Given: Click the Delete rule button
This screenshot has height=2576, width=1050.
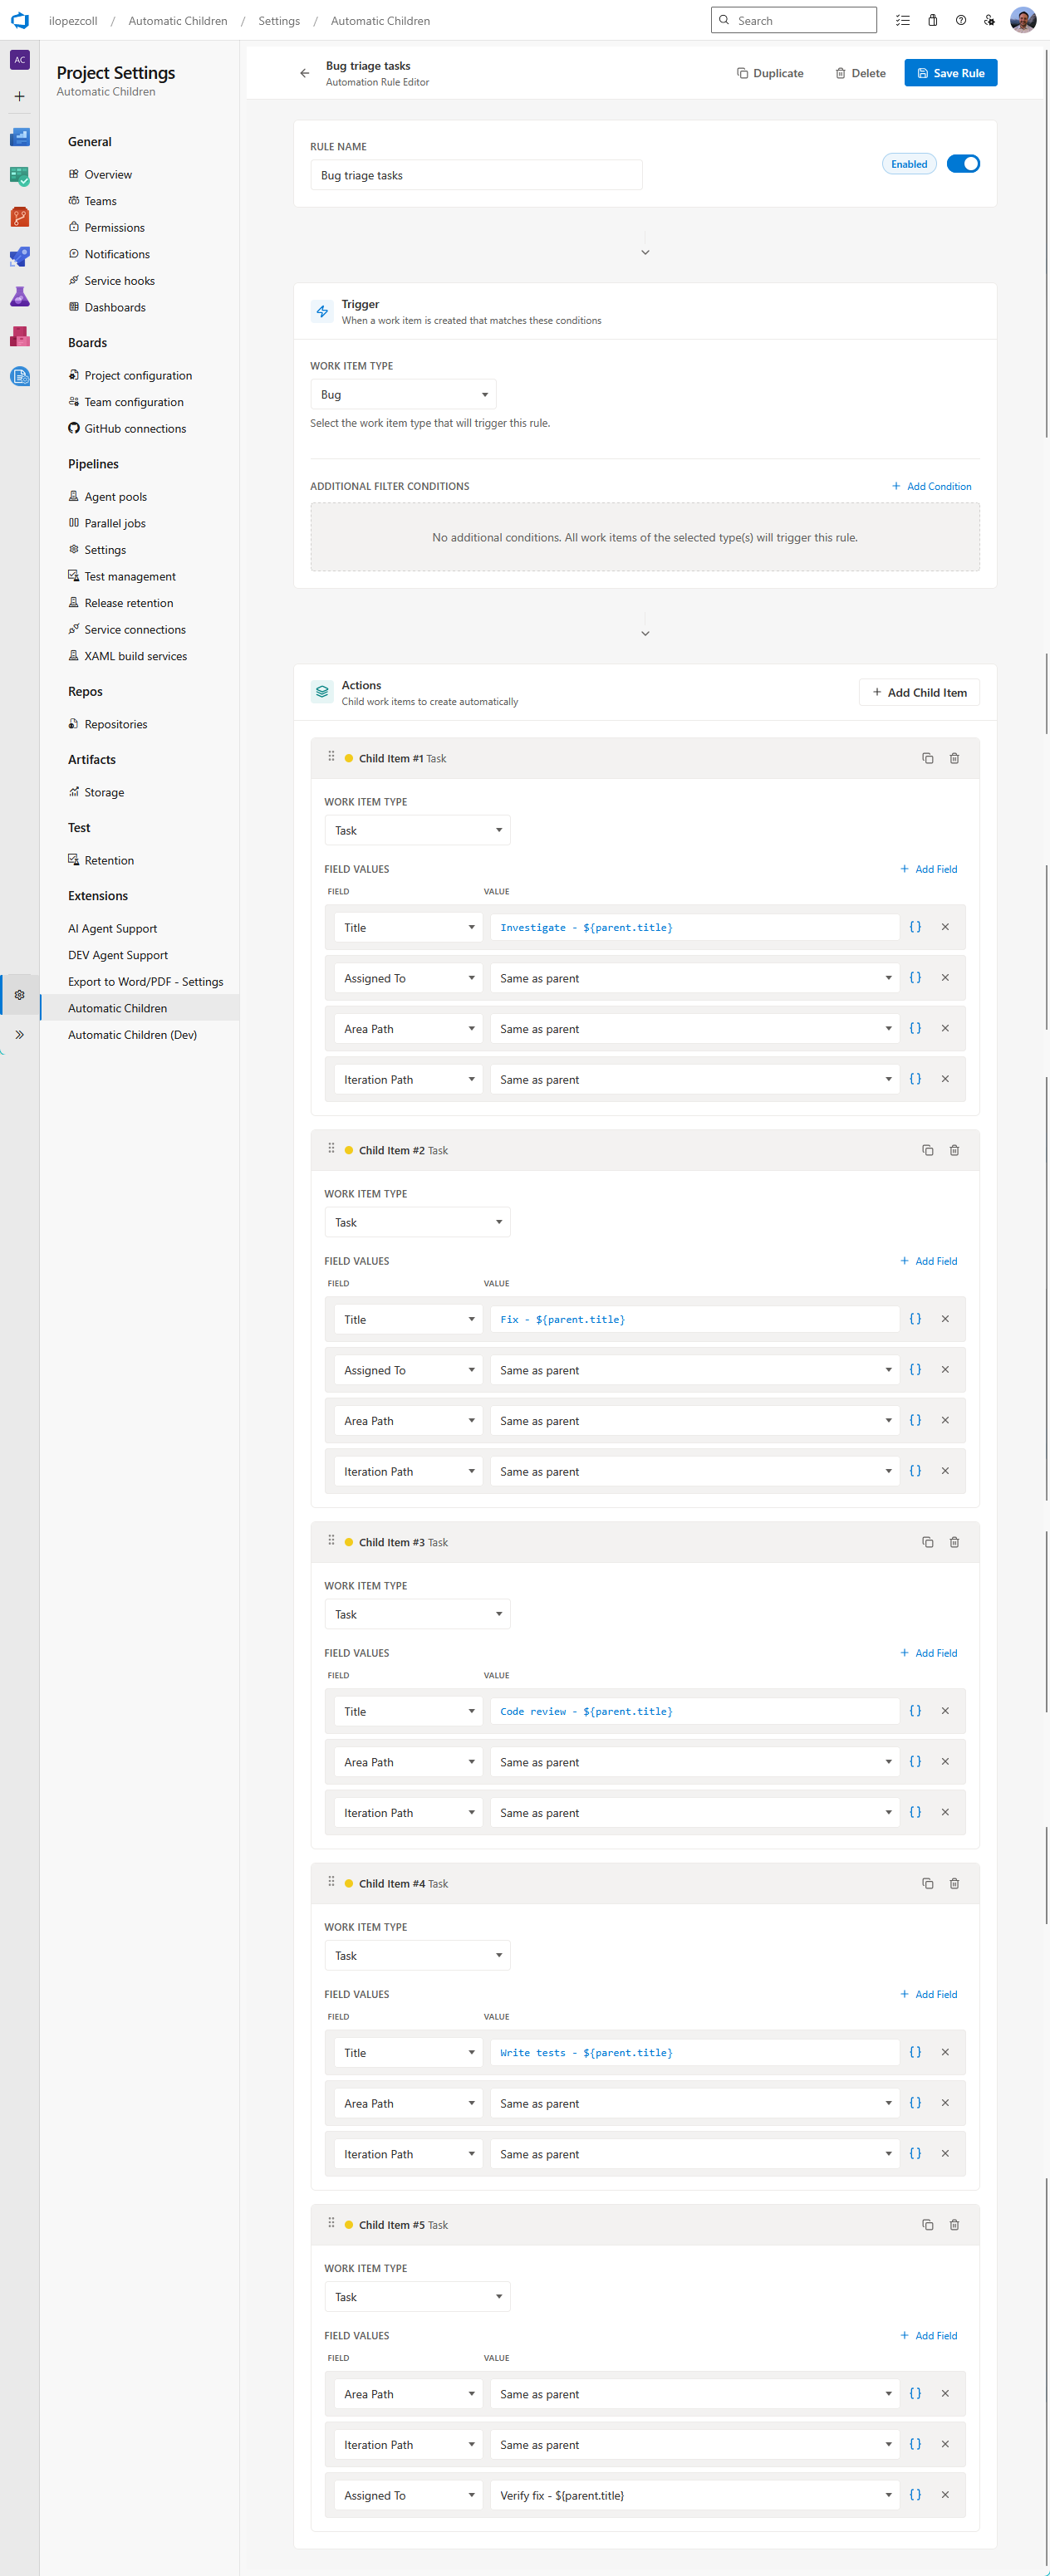Looking at the screenshot, I should (860, 73).
